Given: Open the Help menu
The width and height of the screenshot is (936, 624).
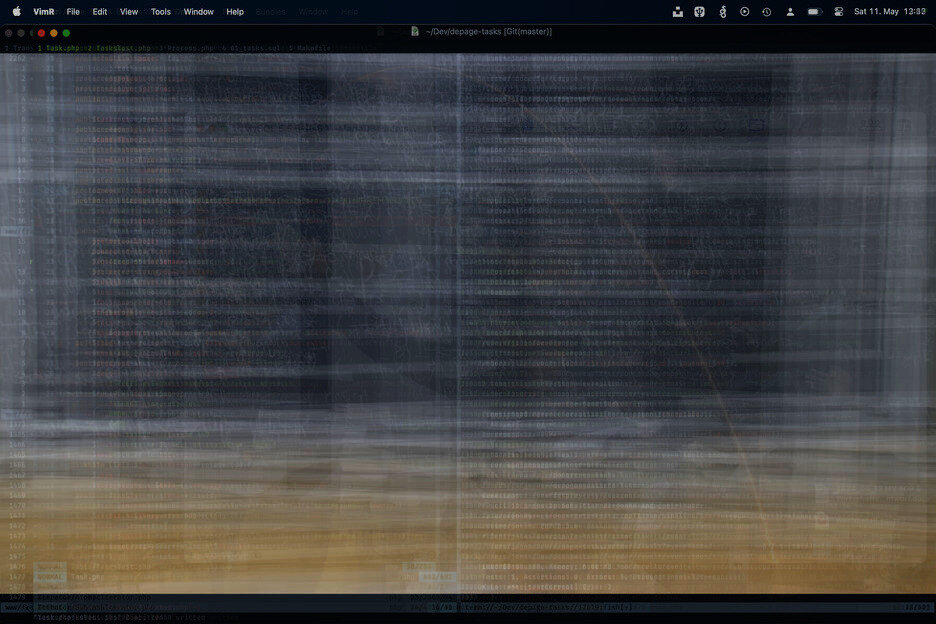Looking at the screenshot, I should 235,11.
